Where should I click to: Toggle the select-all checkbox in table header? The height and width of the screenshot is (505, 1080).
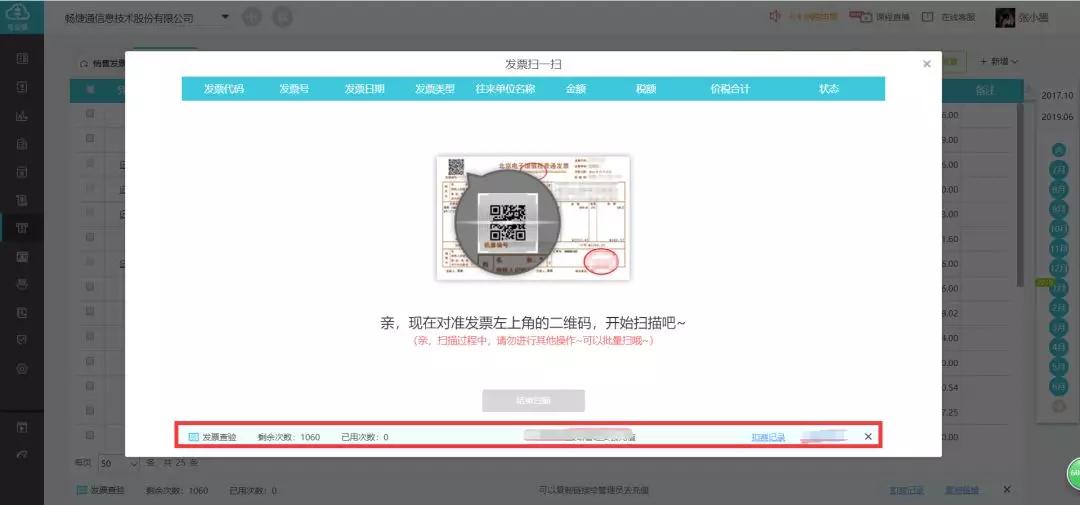point(90,90)
